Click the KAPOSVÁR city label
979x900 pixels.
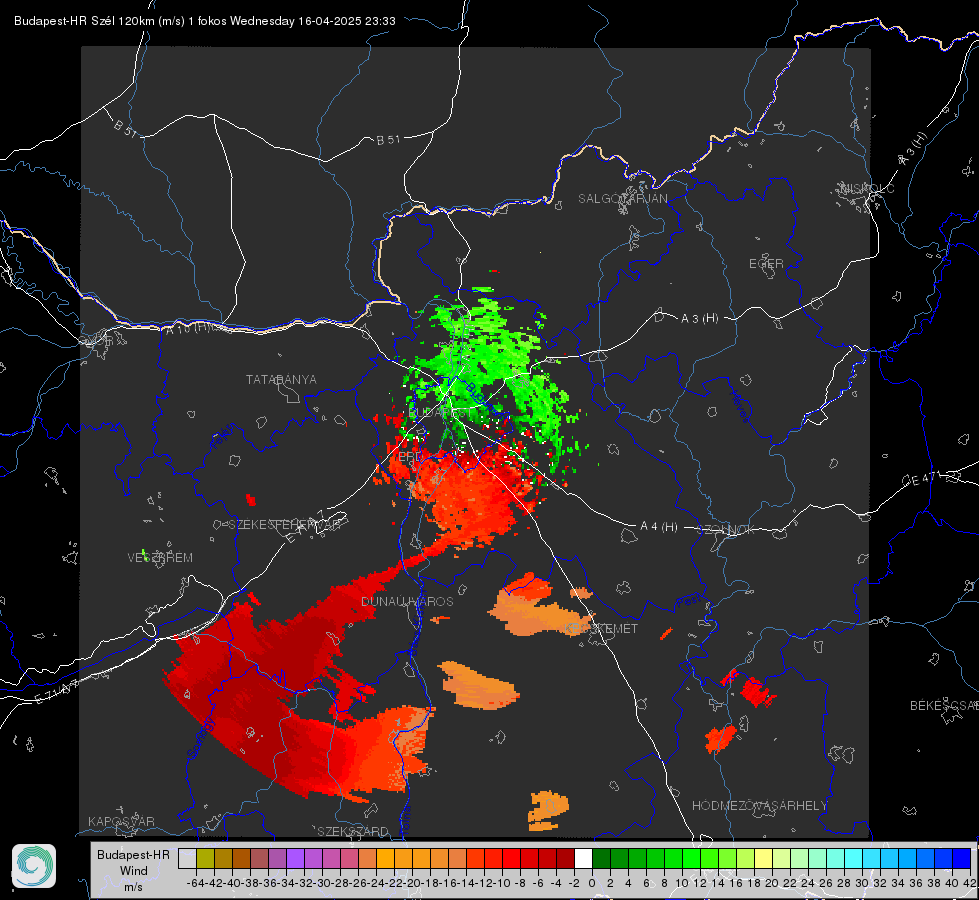pos(121,821)
